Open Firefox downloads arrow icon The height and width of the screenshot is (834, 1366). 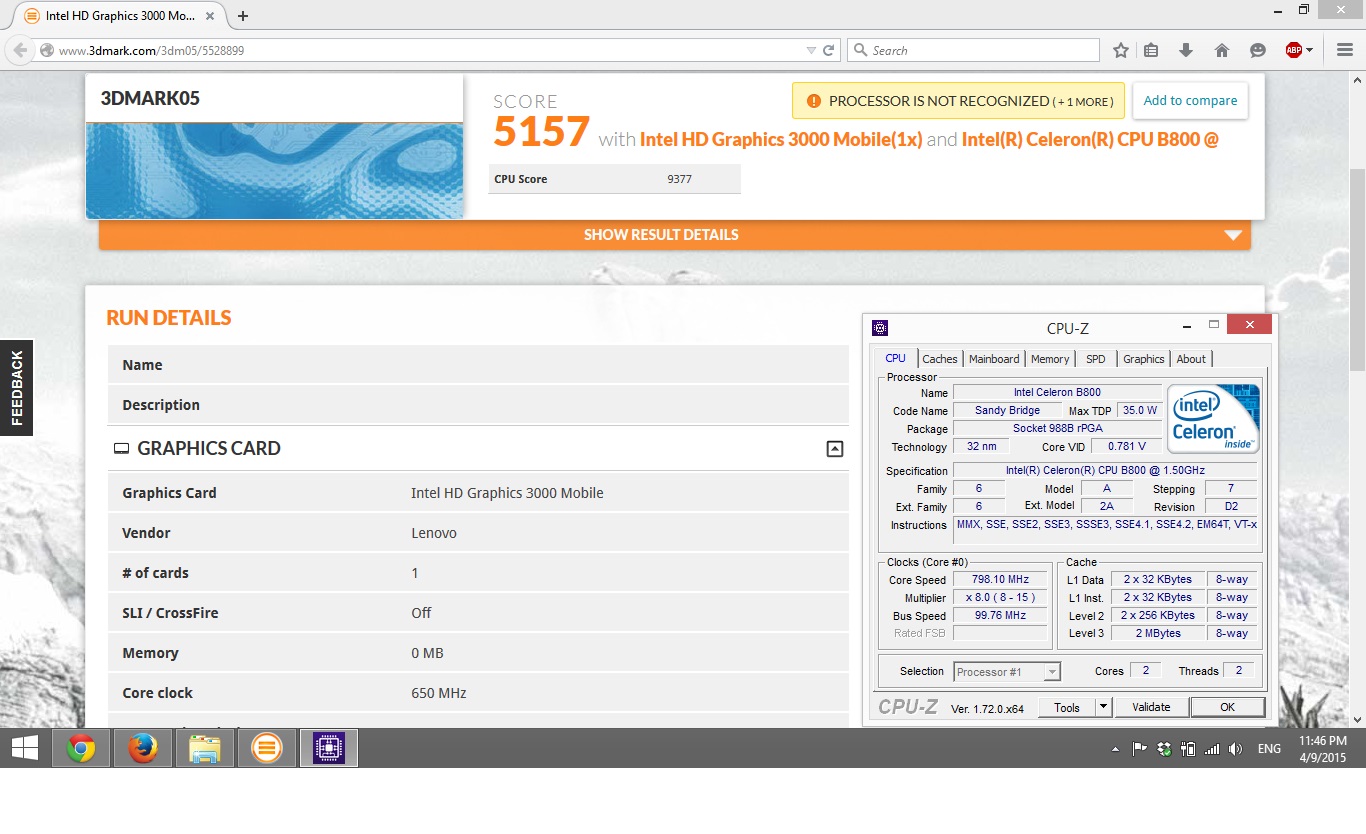click(x=1186, y=50)
